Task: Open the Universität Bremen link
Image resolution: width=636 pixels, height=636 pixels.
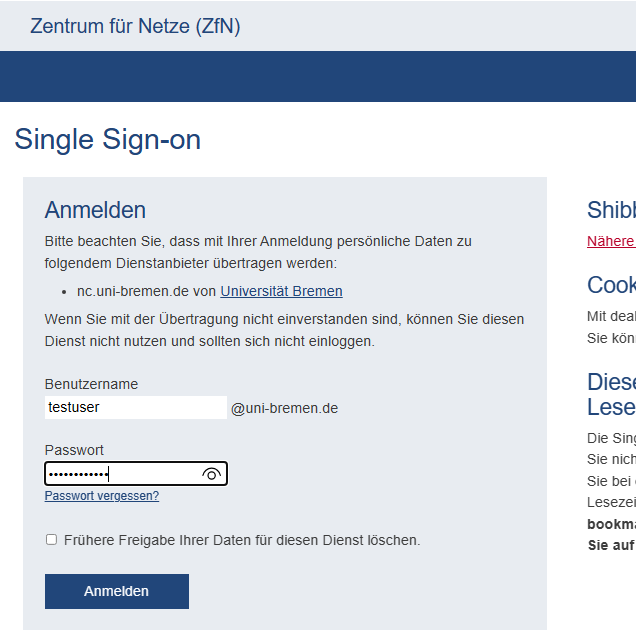Action: (281, 291)
